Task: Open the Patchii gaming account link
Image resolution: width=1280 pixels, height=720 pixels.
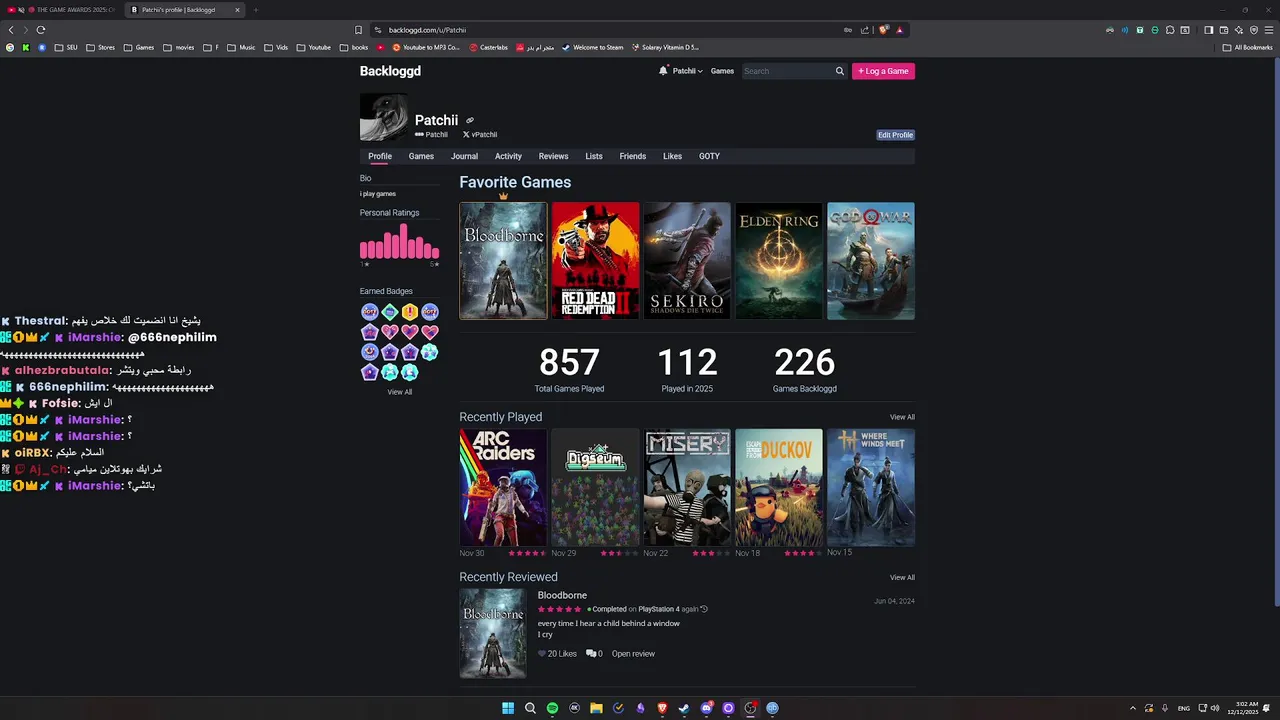Action: coord(431,135)
